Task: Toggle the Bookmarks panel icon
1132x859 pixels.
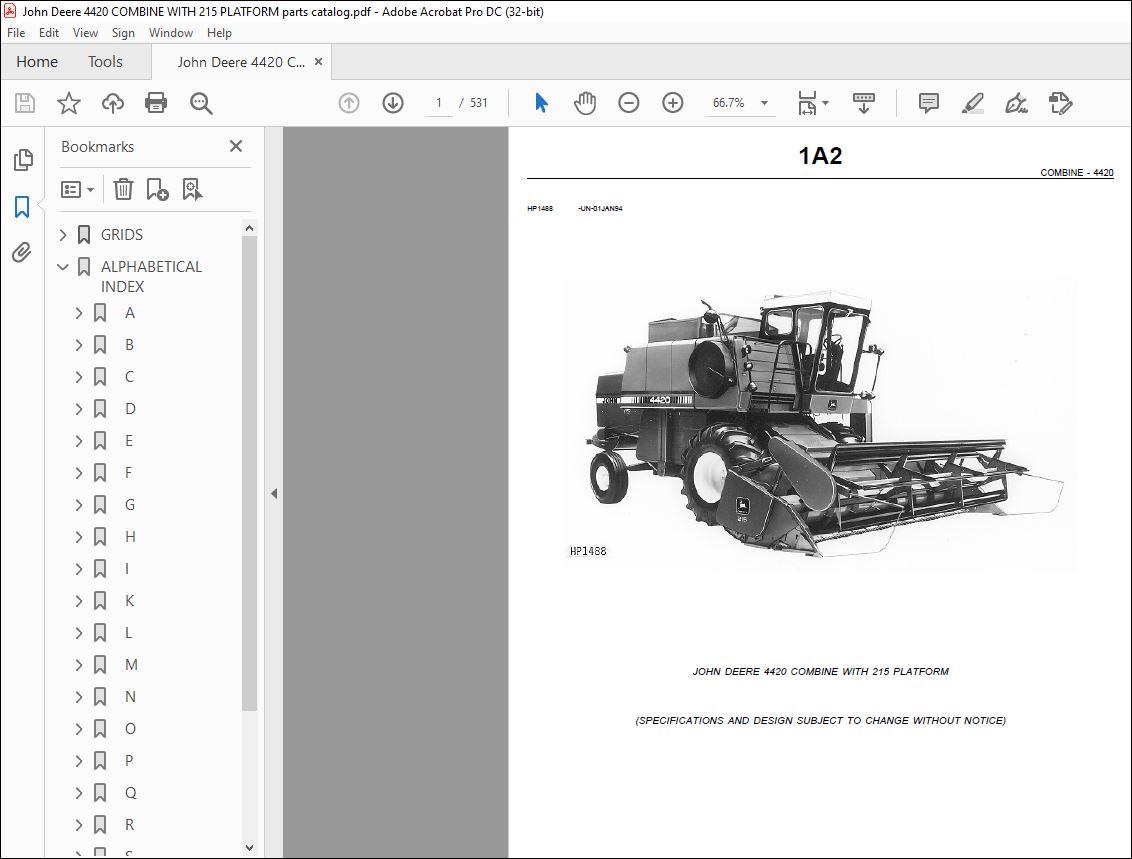Action: coord(22,207)
